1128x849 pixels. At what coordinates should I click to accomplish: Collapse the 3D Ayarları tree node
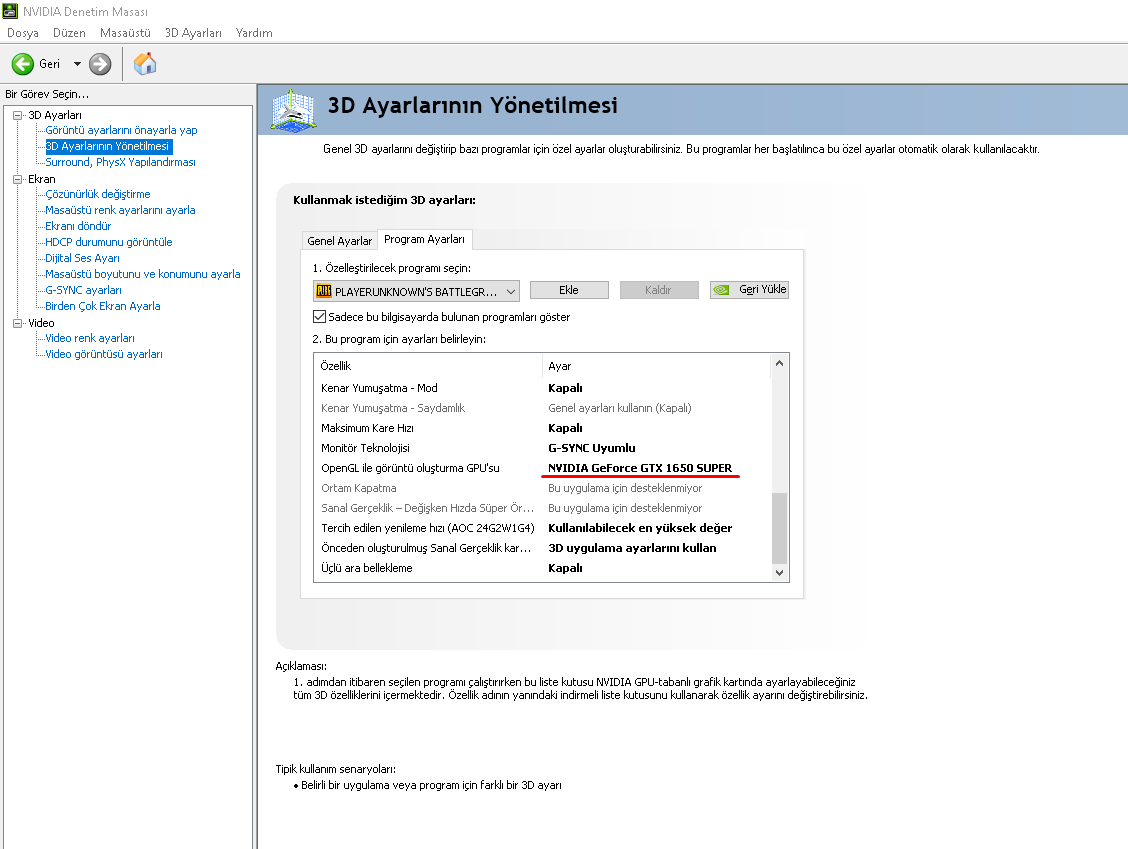click(17, 115)
